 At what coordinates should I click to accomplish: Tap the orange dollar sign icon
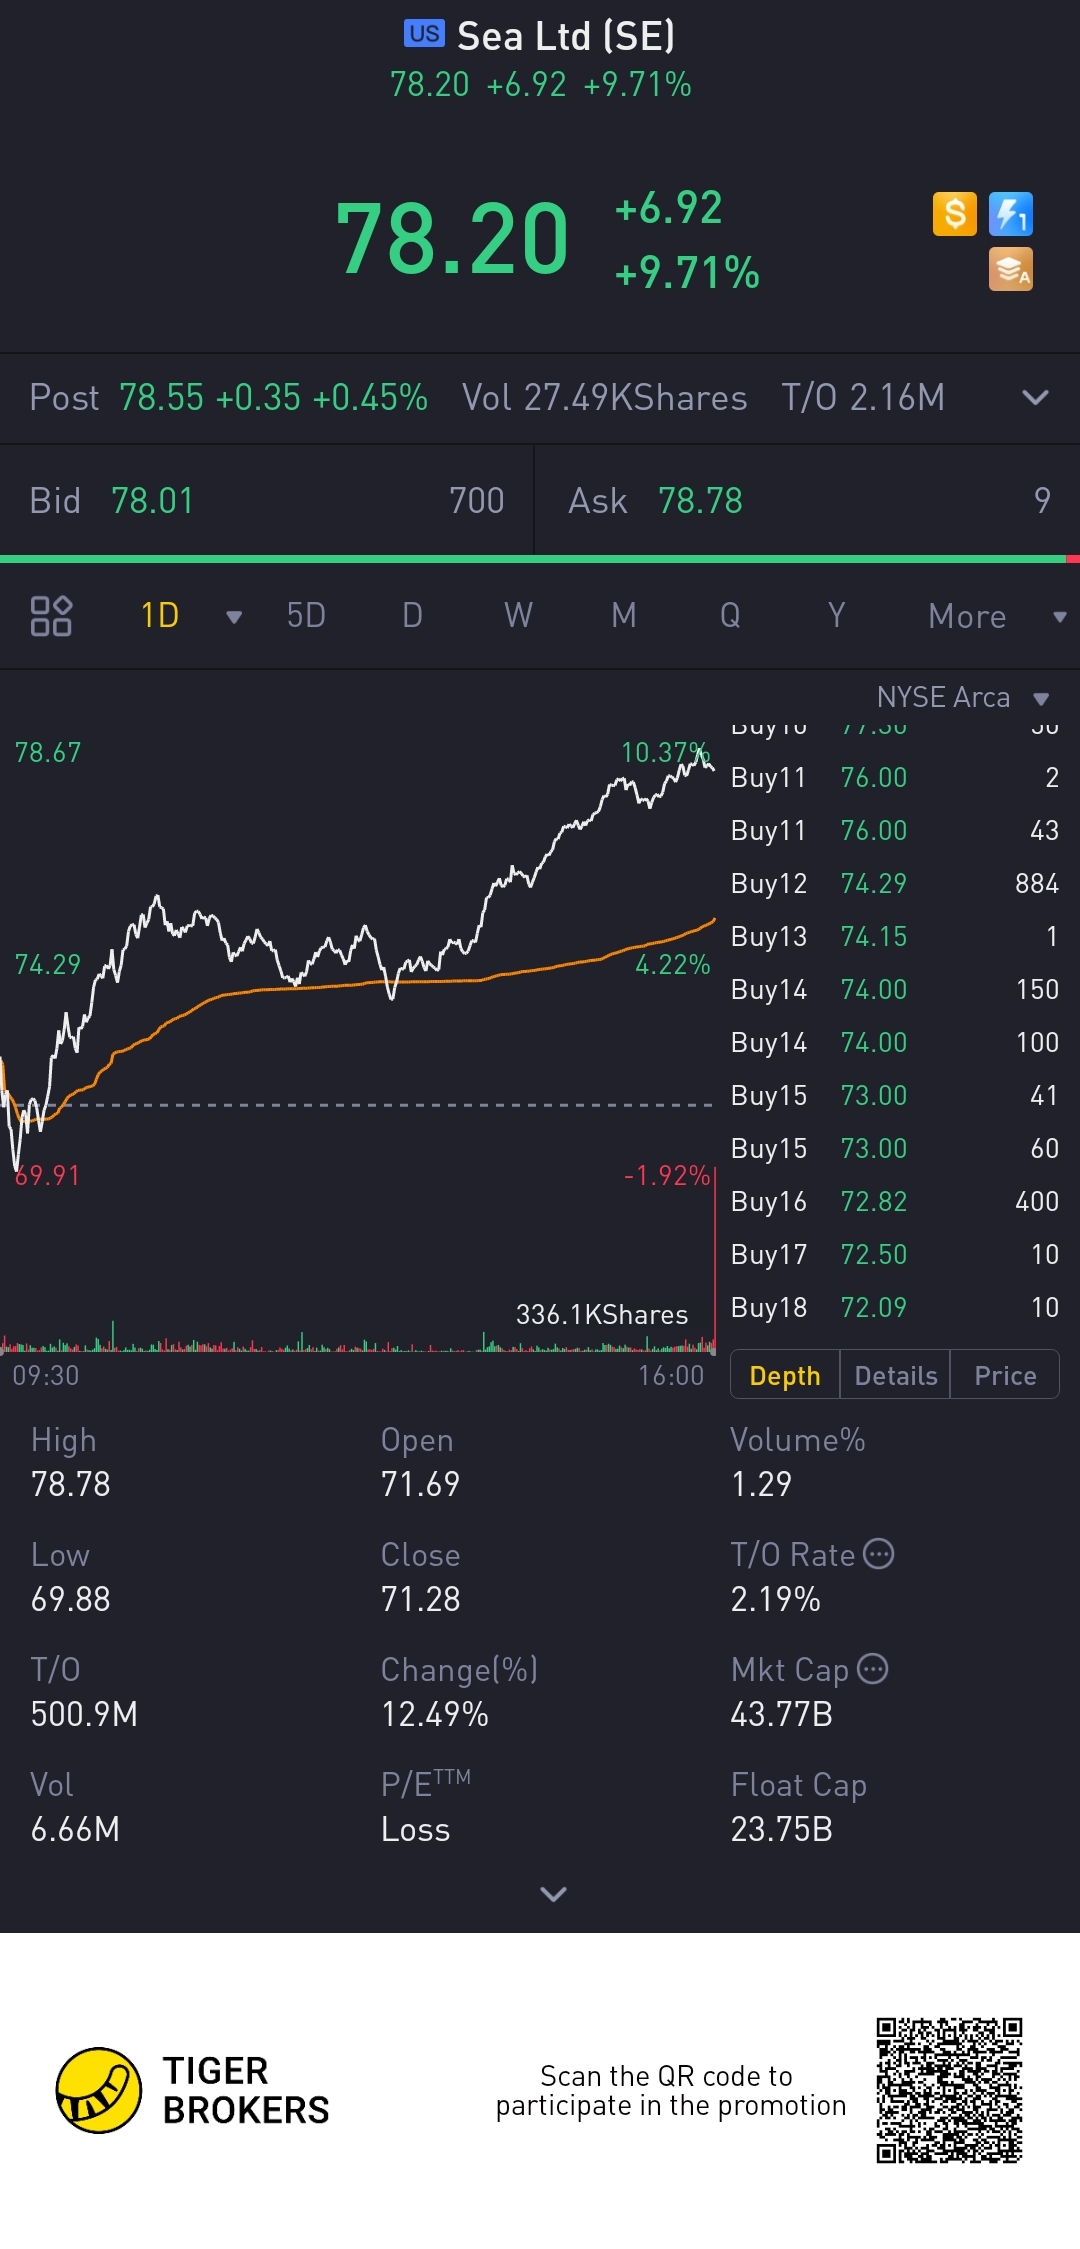point(954,214)
